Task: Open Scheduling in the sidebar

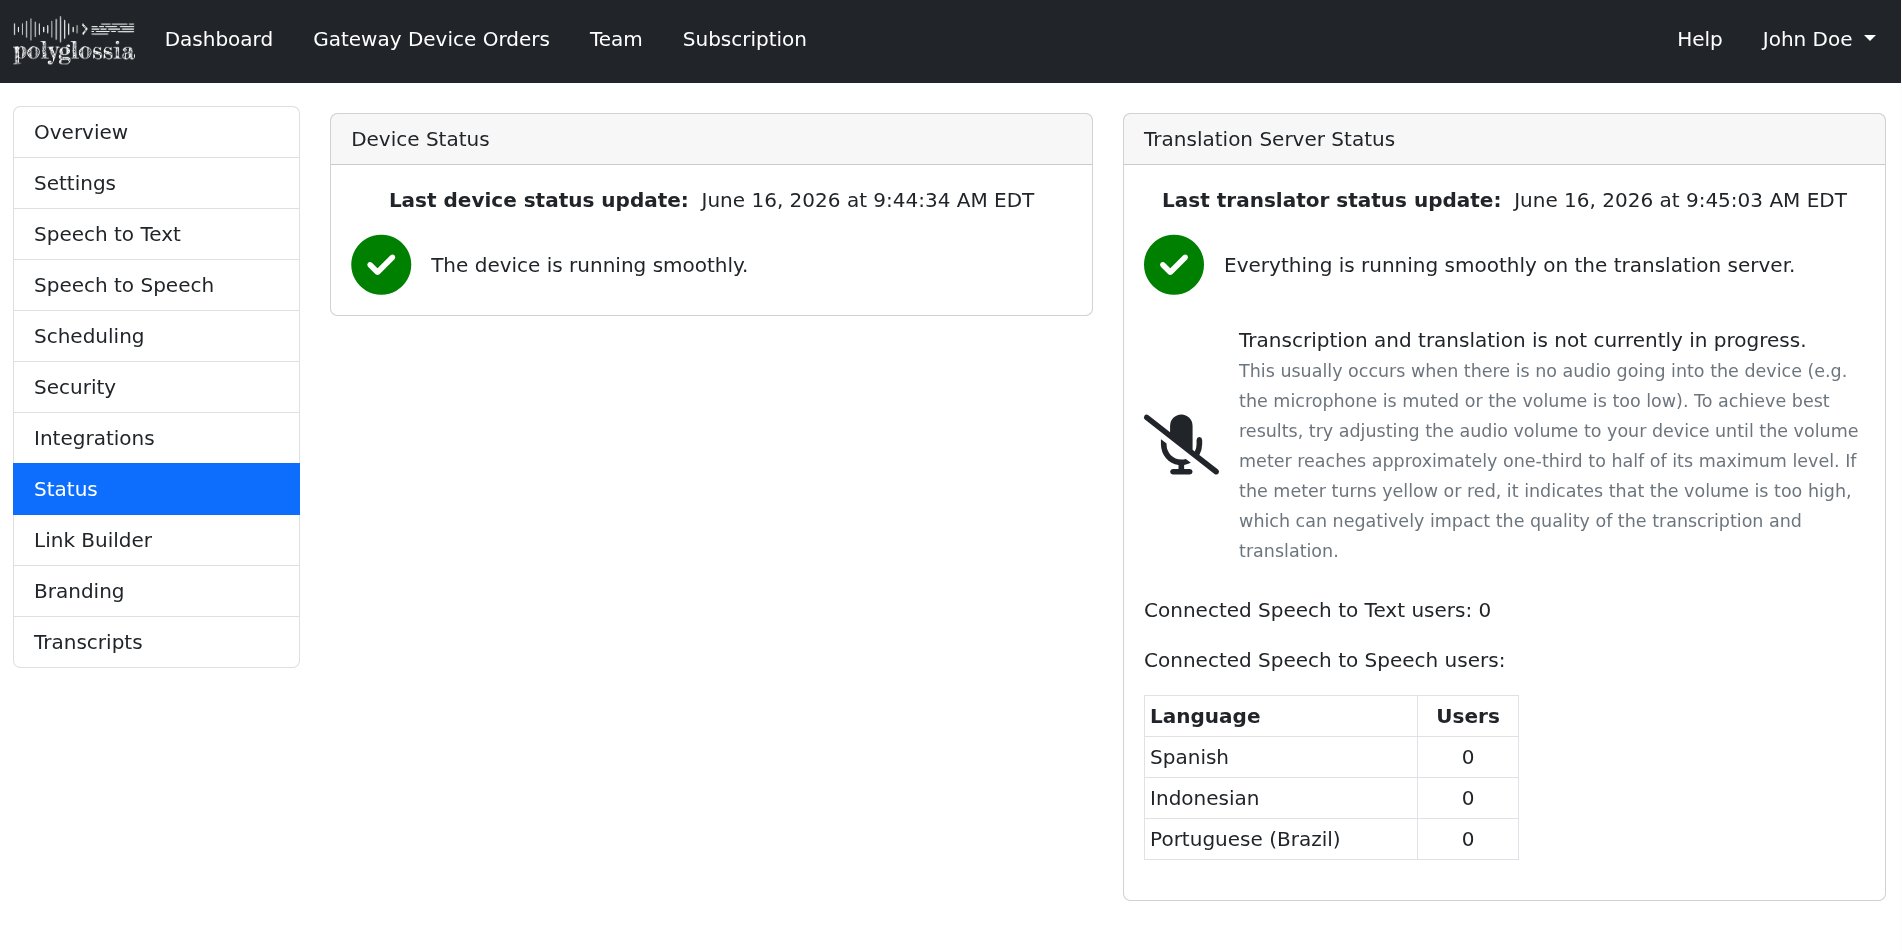Action: (156, 336)
